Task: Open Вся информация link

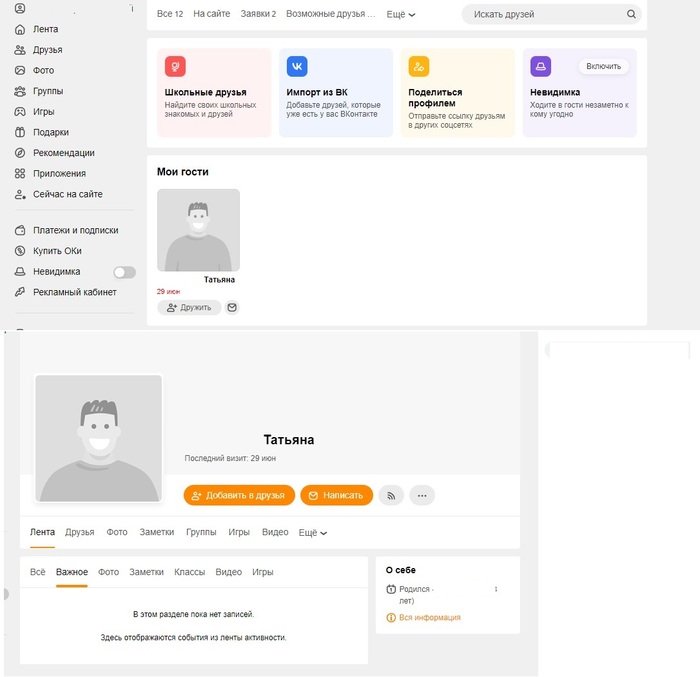Action: pos(429,618)
